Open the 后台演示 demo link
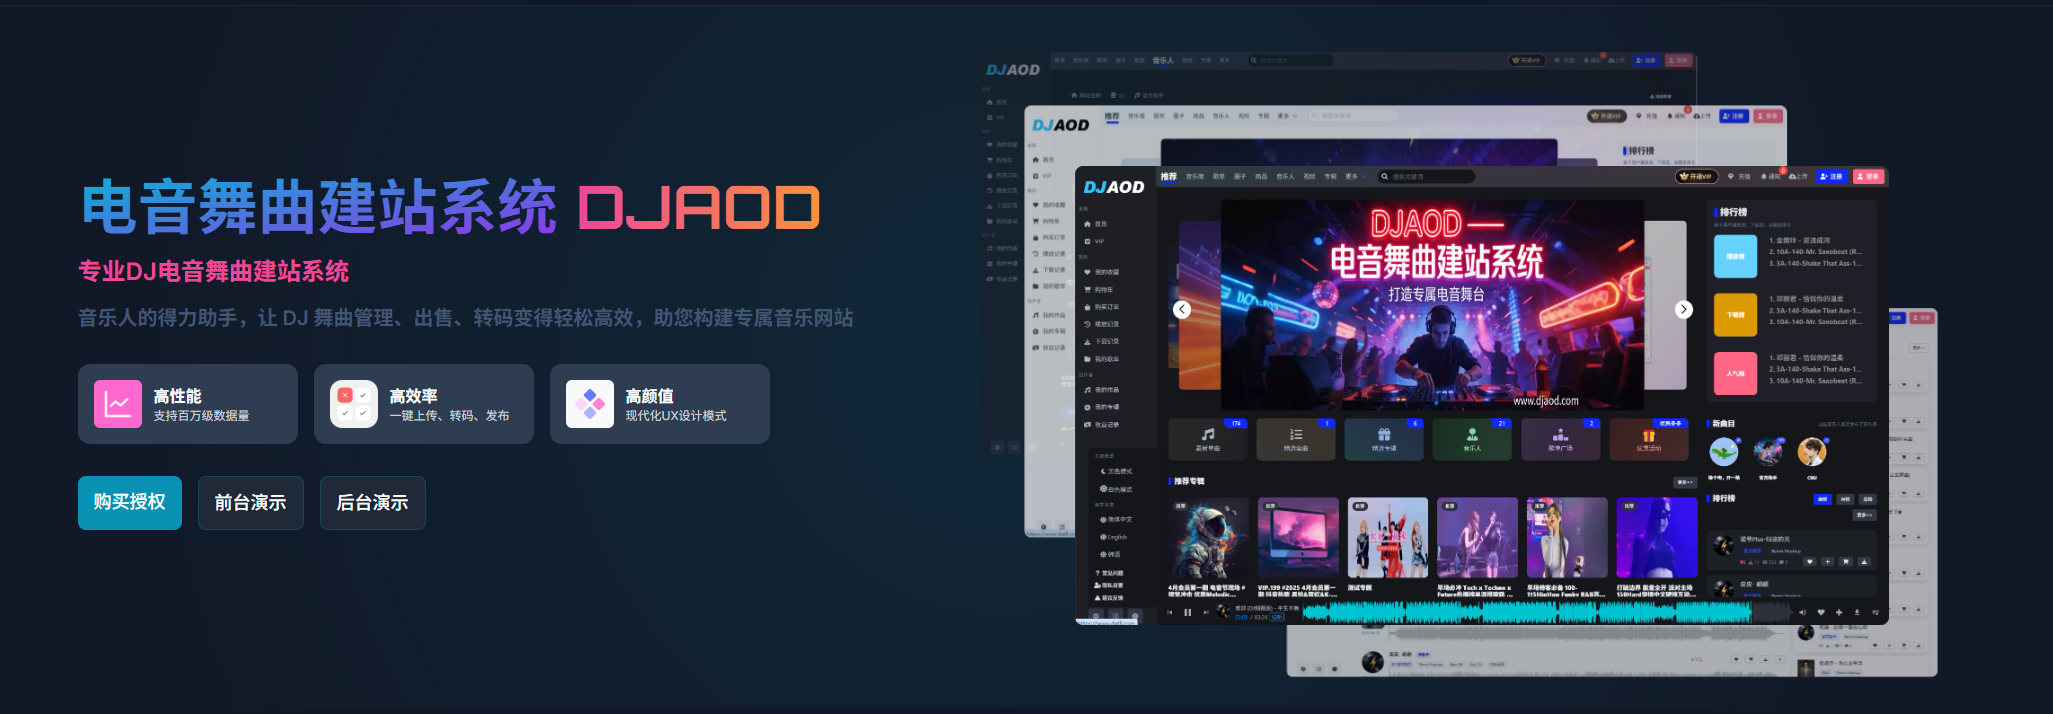The width and height of the screenshot is (2053, 714). (x=372, y=502)
